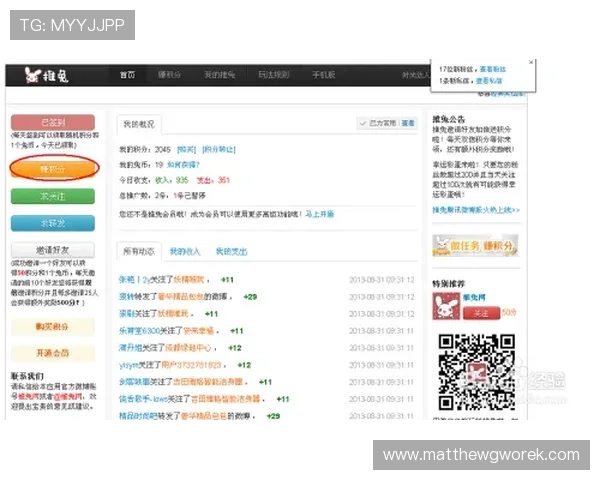Click the green 求关注 button

click(x=53, y=196)
